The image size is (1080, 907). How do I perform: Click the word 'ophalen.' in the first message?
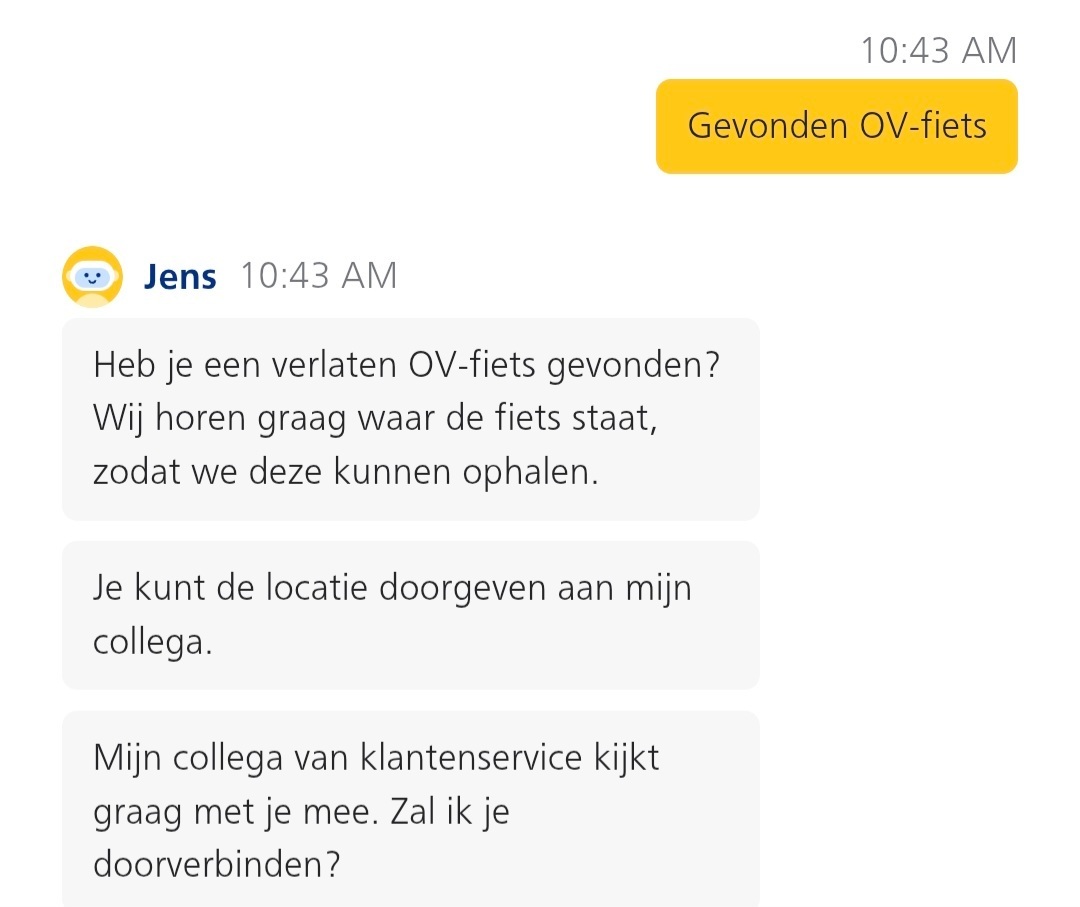point(530,472)
